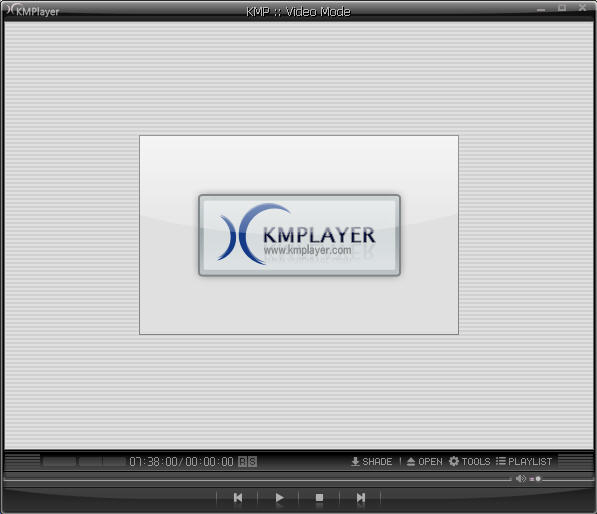The height and width of the screenshot is (514, 597).
Task: Click the www.kmplayer.com link text
Action: tap(308, 250)
